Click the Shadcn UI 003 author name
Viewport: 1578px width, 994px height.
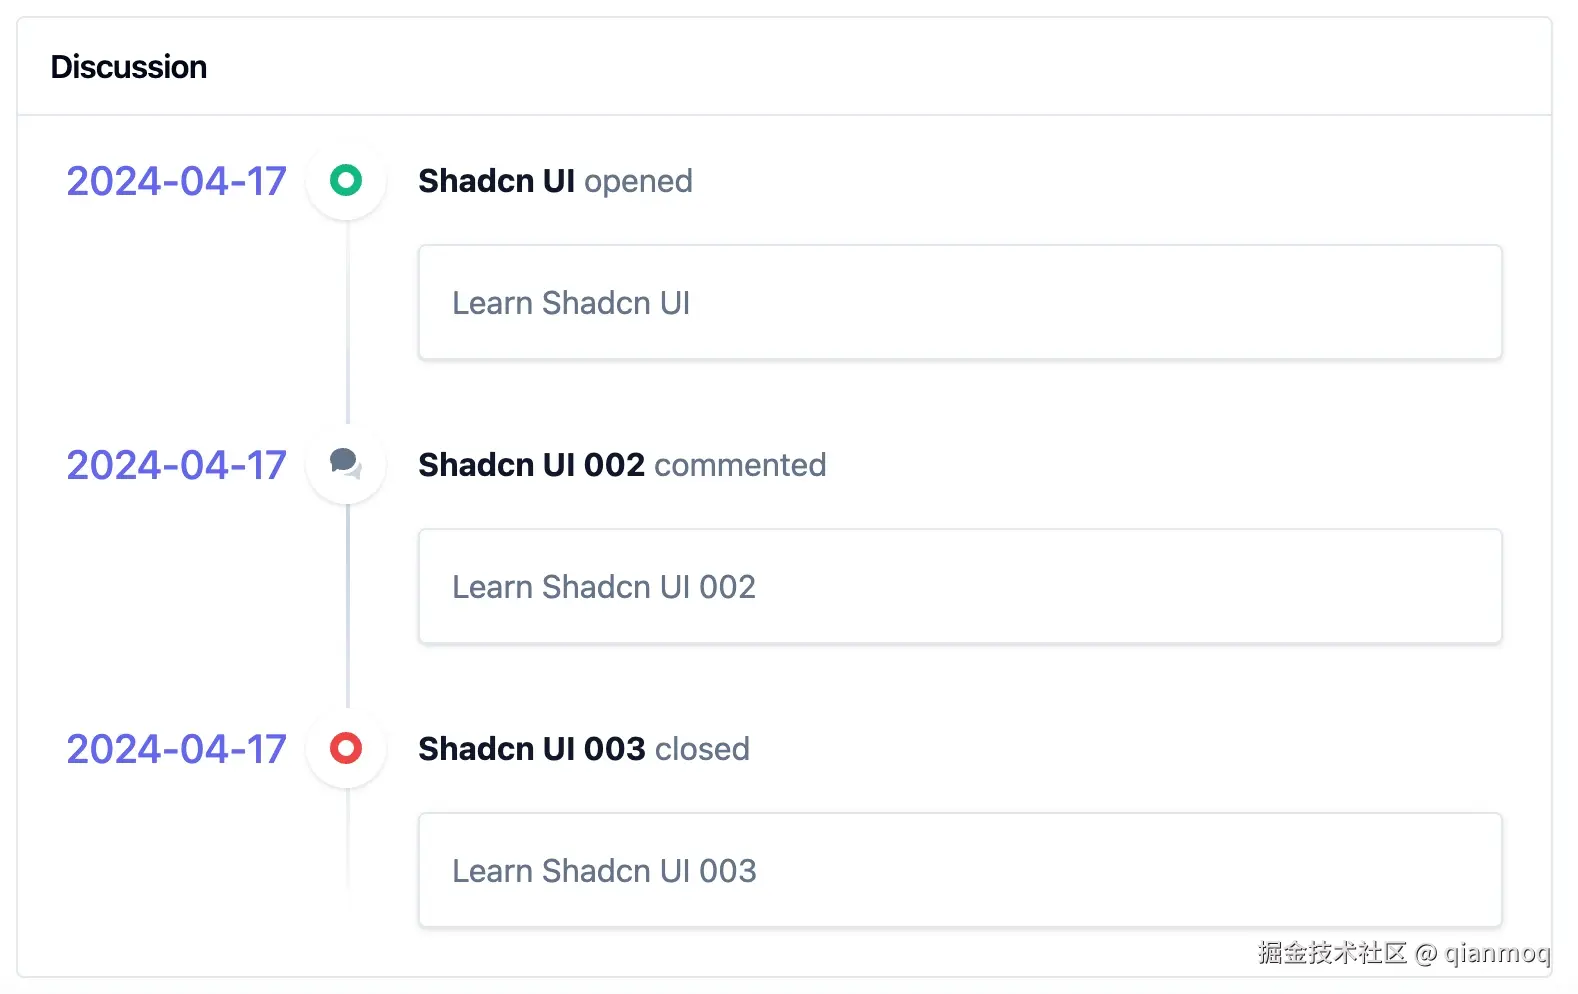[x=531, y=749]
